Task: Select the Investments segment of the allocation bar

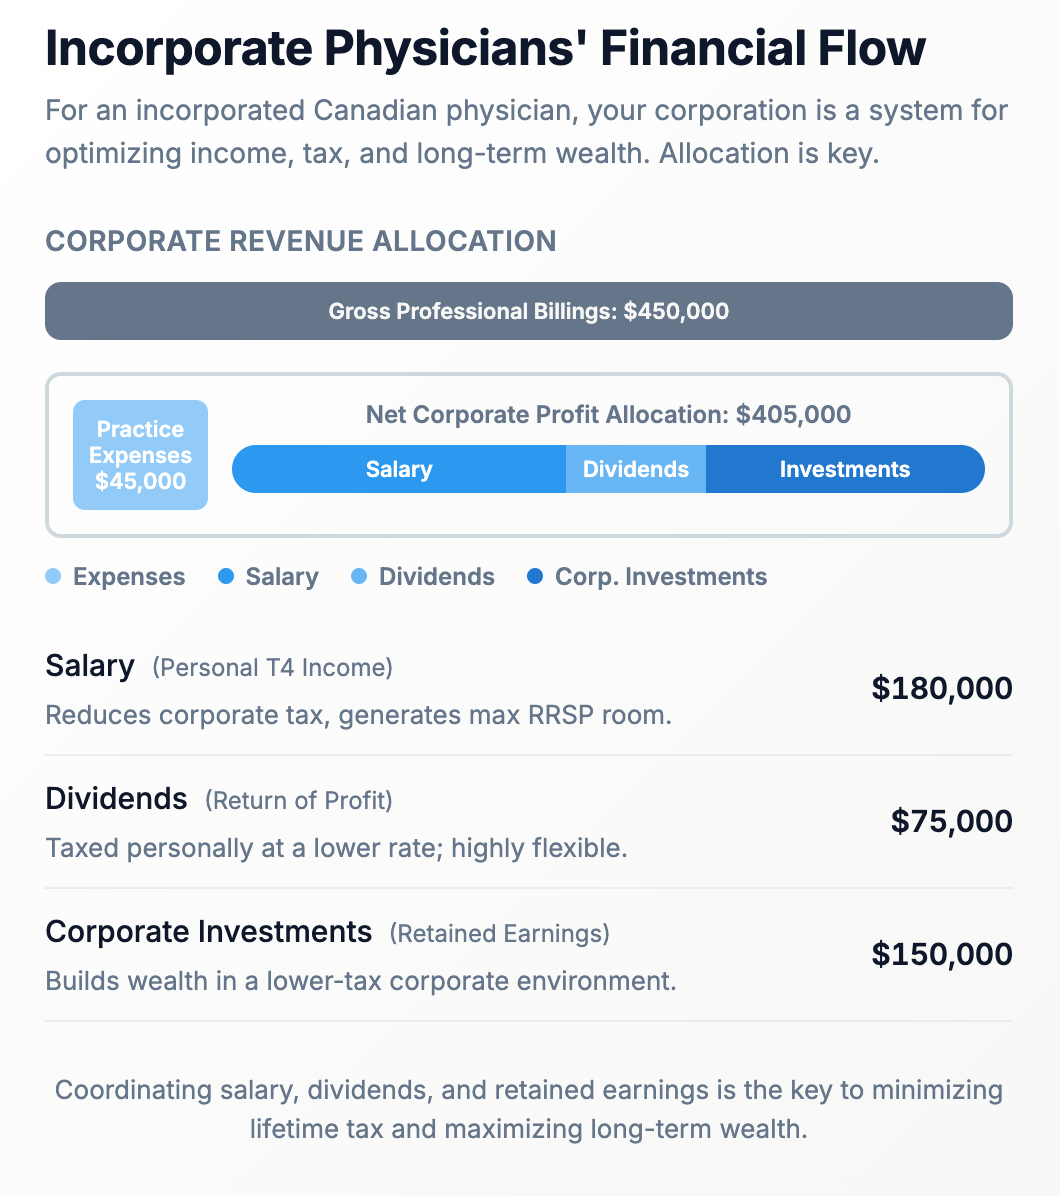Action: point(845,469)
